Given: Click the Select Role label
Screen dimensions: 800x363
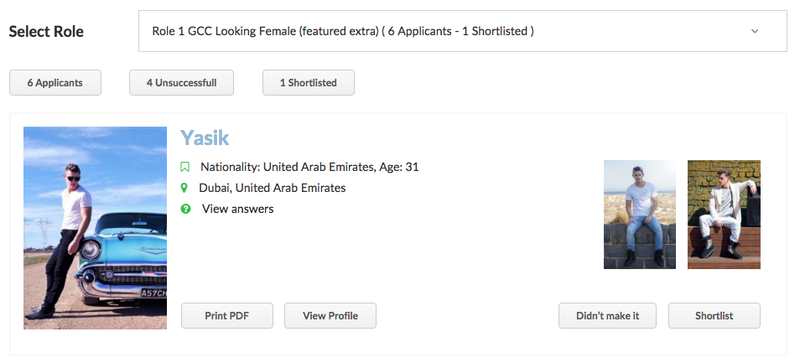Looking at the screenshot, I should point(46,31).
